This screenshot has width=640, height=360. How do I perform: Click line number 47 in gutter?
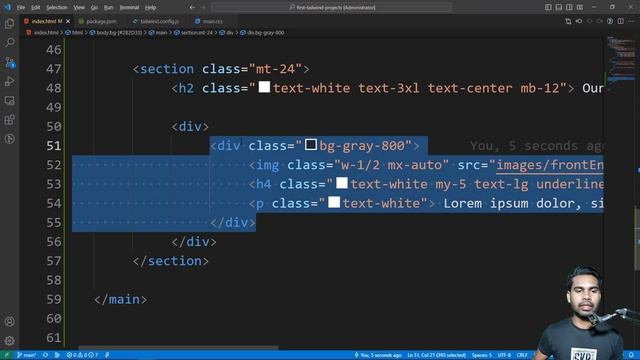click(x=53, y=69)
